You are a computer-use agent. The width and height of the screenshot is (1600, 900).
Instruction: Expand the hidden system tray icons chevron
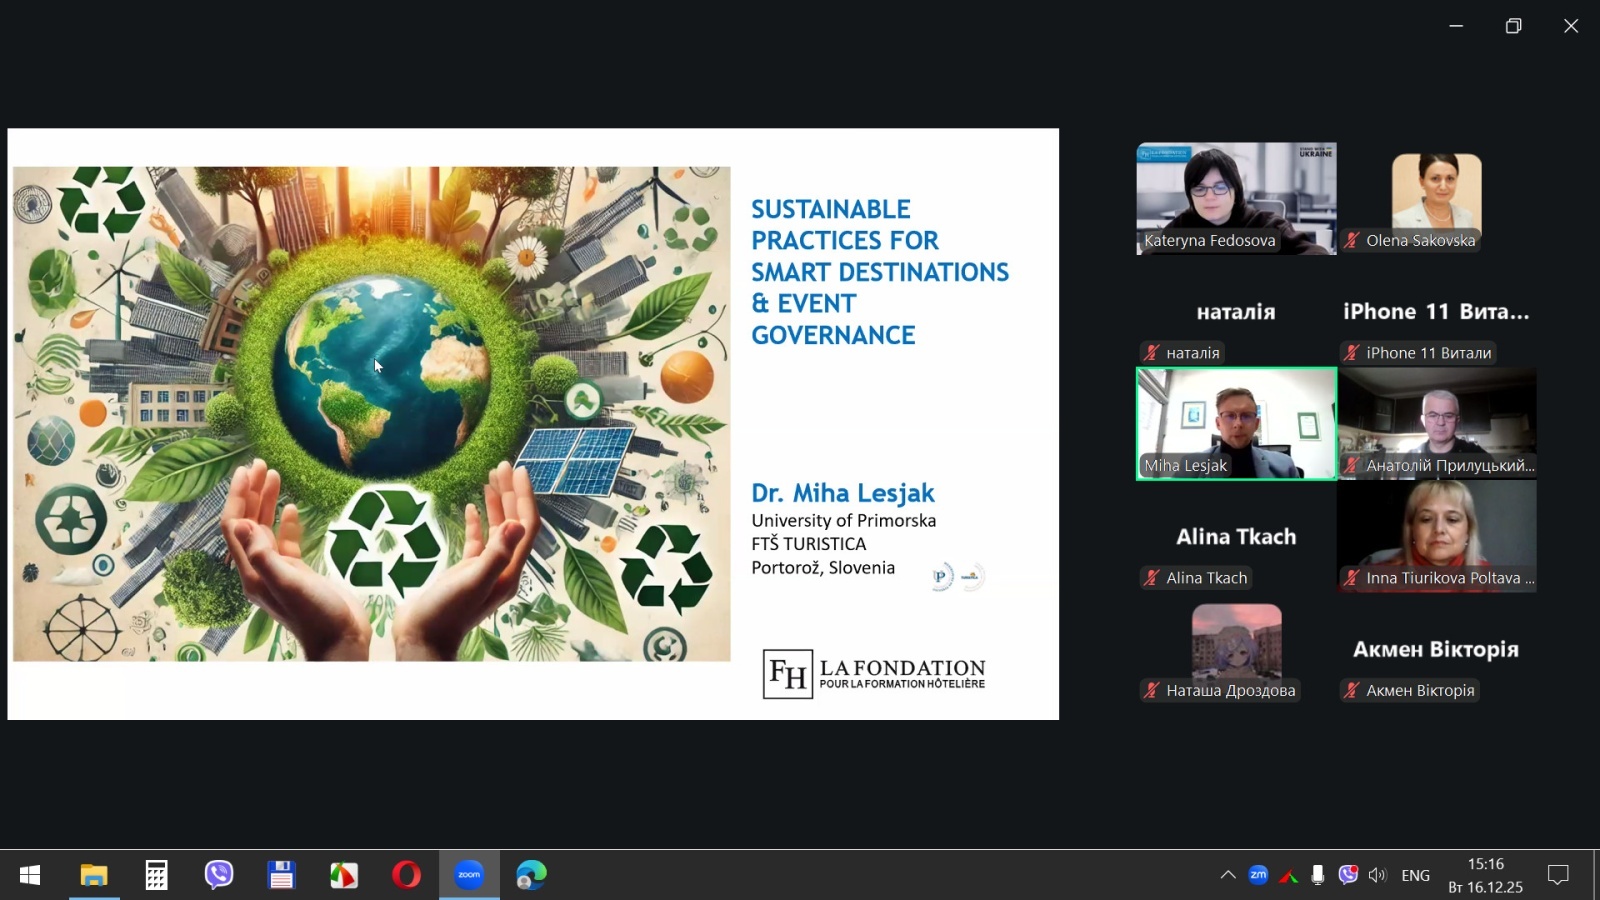click(1228, 875)
